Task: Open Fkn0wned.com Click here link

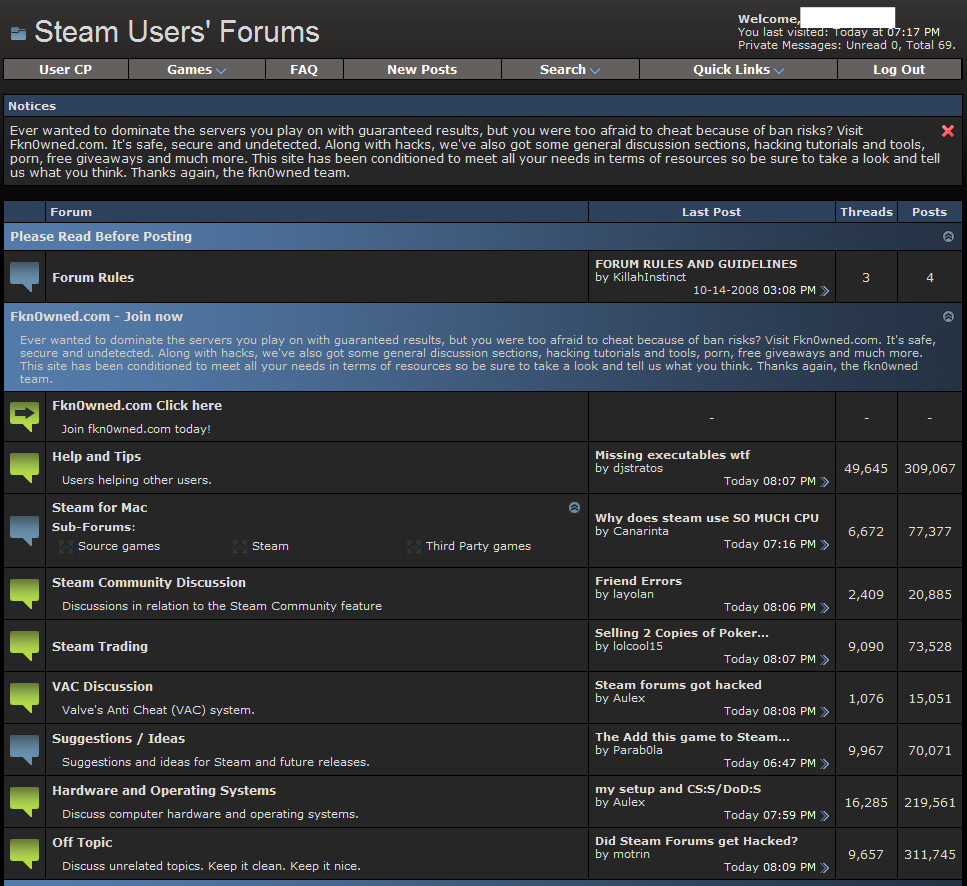Action: (137, 406)
